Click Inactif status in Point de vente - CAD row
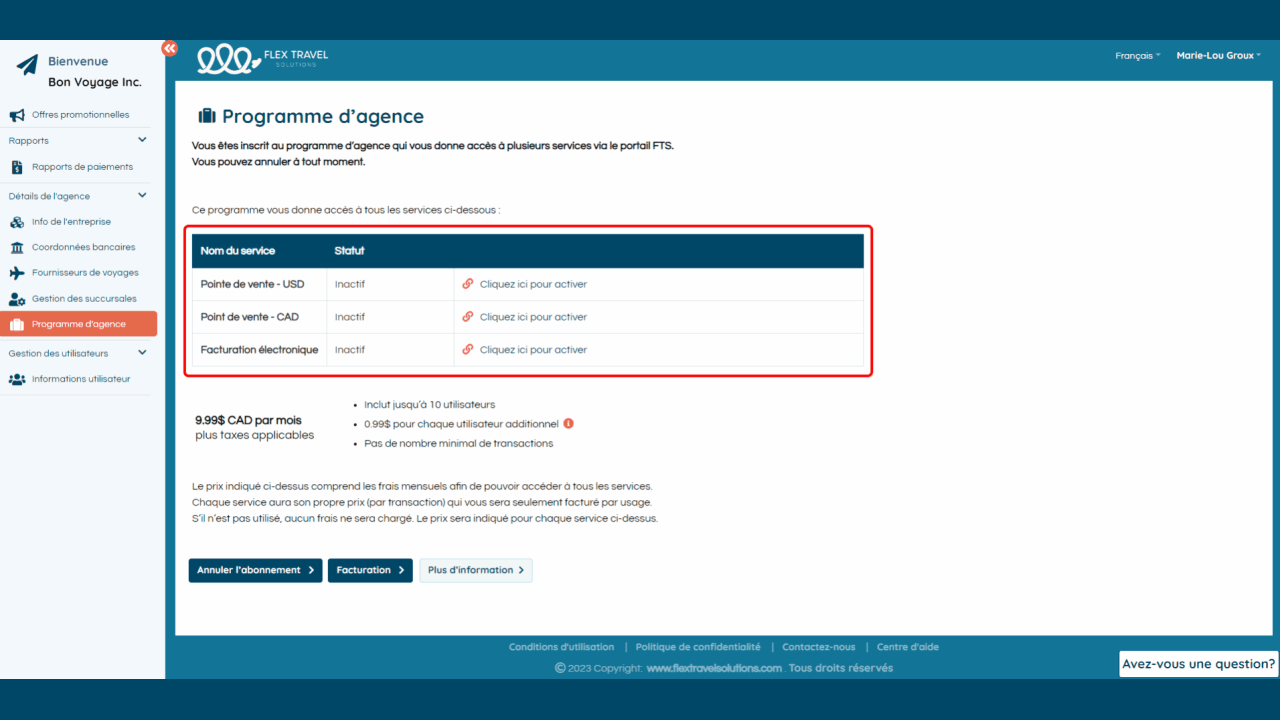Screen dimensions: 1280x720 tap(350, 317)
